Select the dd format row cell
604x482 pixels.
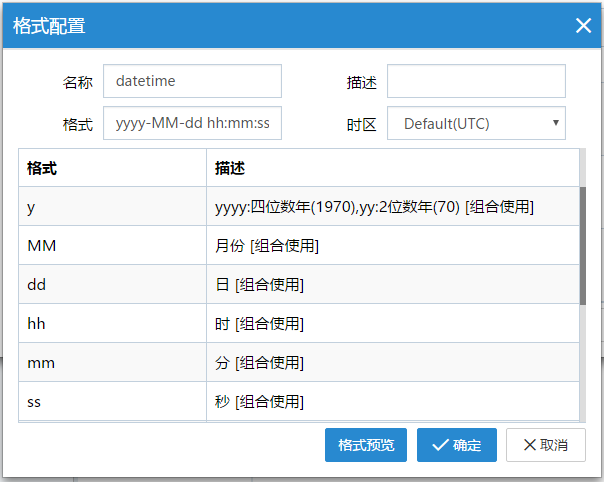click(112, 285)
